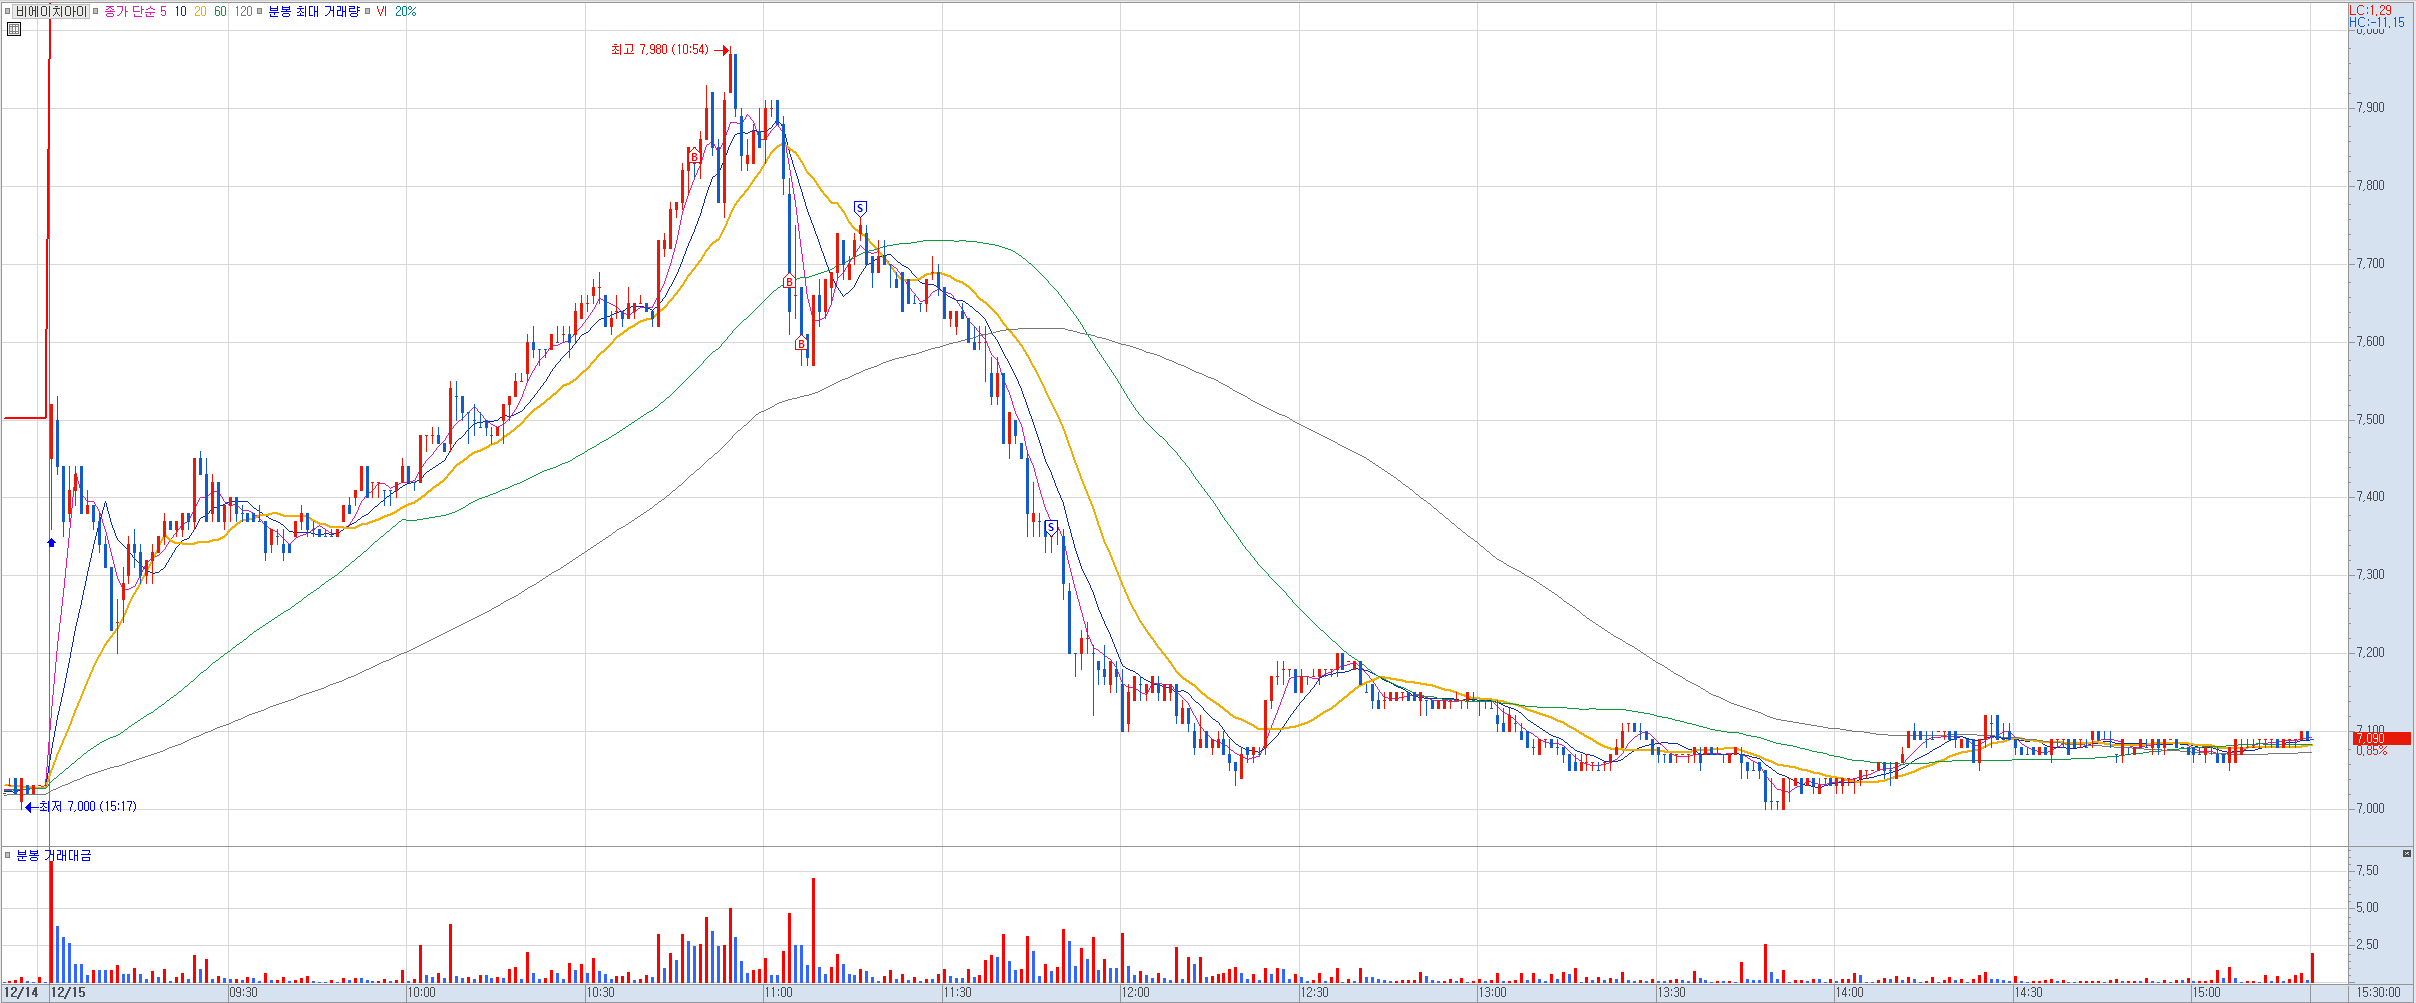Click the 7,900 price axis label

pyautogui.click(x=2369, y=107)
